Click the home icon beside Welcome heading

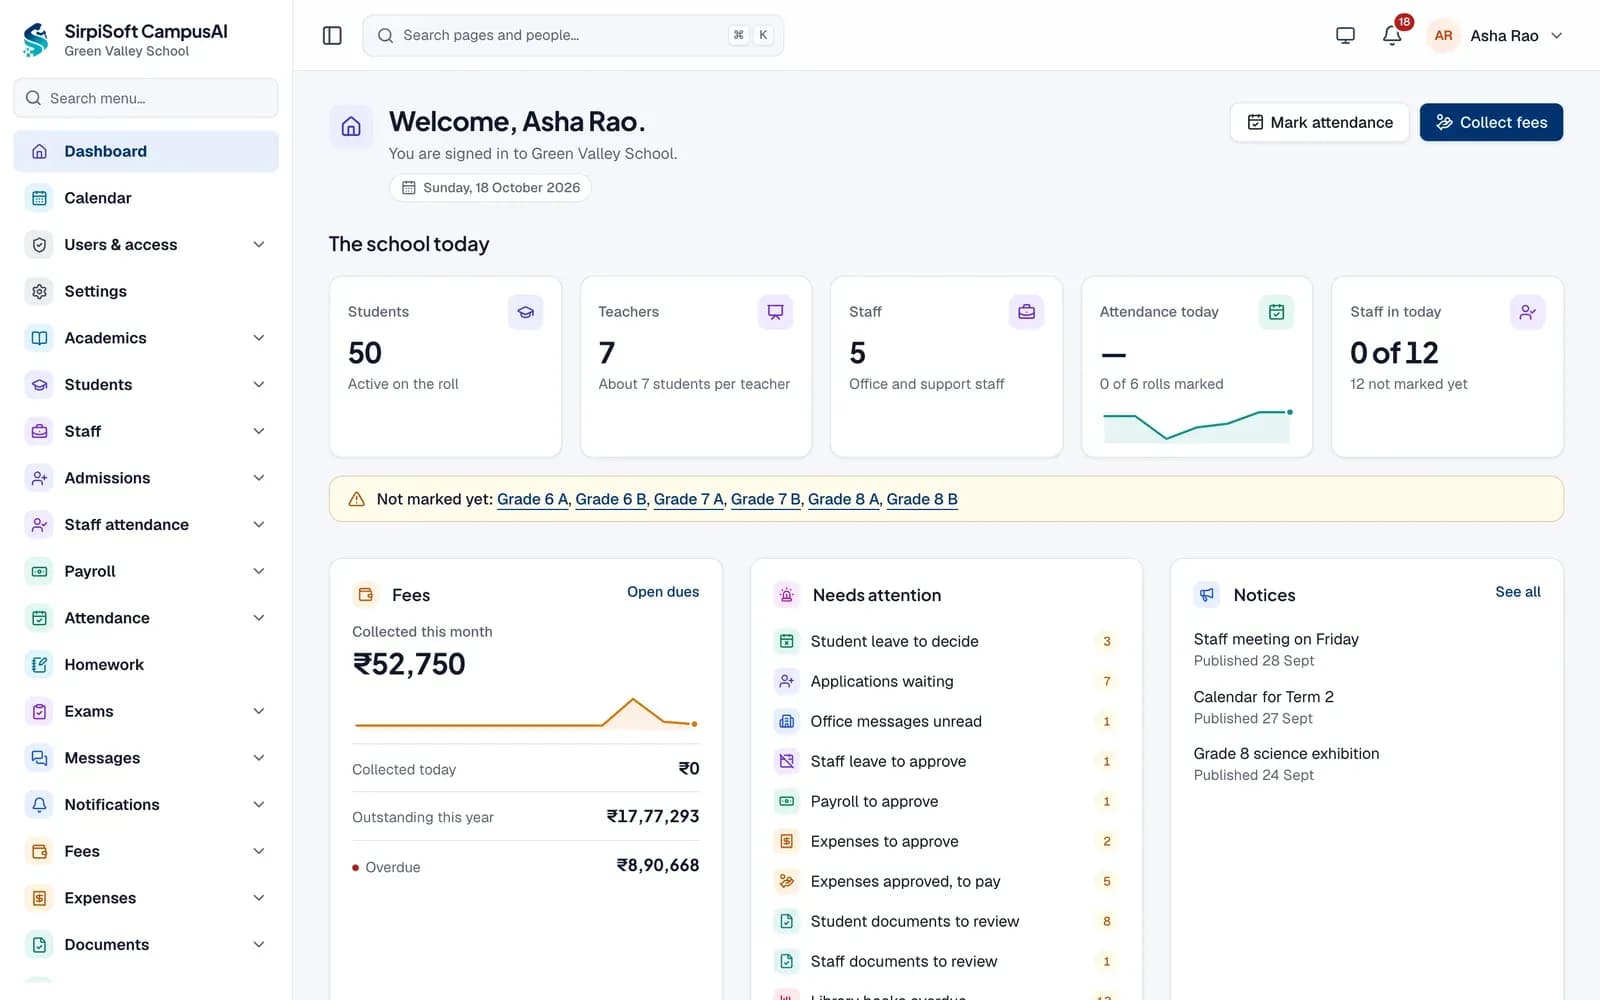pos(351,126)
